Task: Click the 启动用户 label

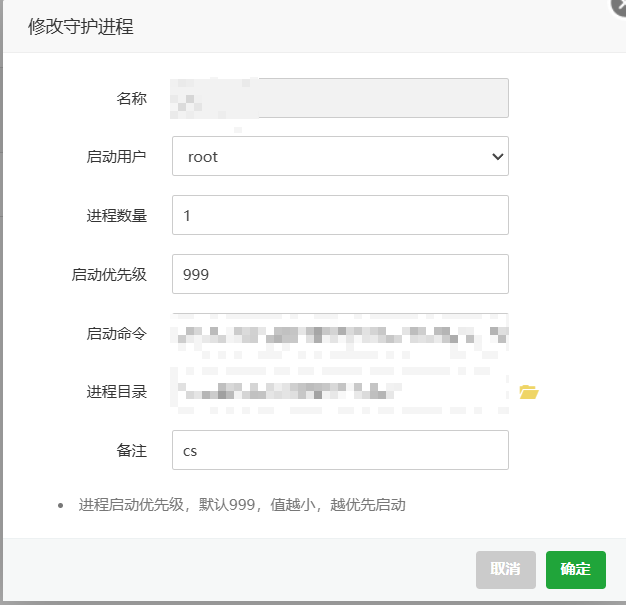Action: (117, 157)
